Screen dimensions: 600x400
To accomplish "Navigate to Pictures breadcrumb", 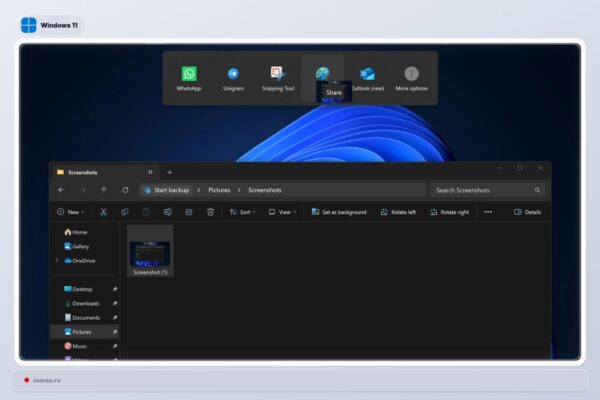I will coord(219,190).
